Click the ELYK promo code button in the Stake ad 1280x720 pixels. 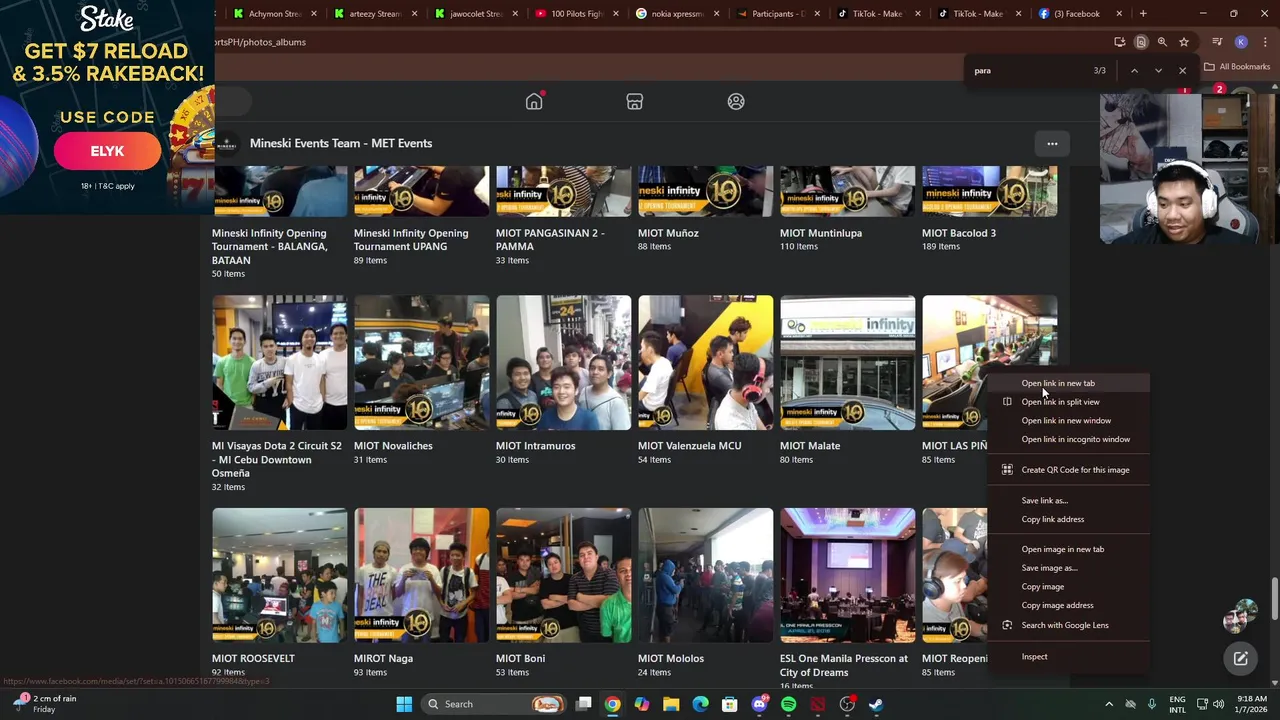(107, 151)
